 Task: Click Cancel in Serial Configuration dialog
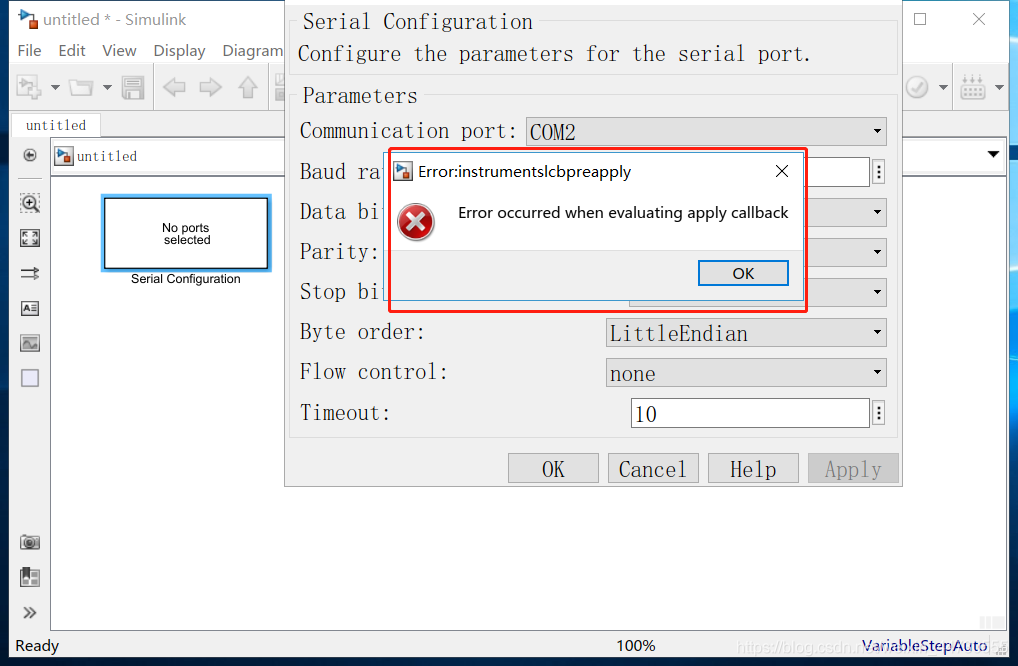pyautogui.click(x=653, y=469)
